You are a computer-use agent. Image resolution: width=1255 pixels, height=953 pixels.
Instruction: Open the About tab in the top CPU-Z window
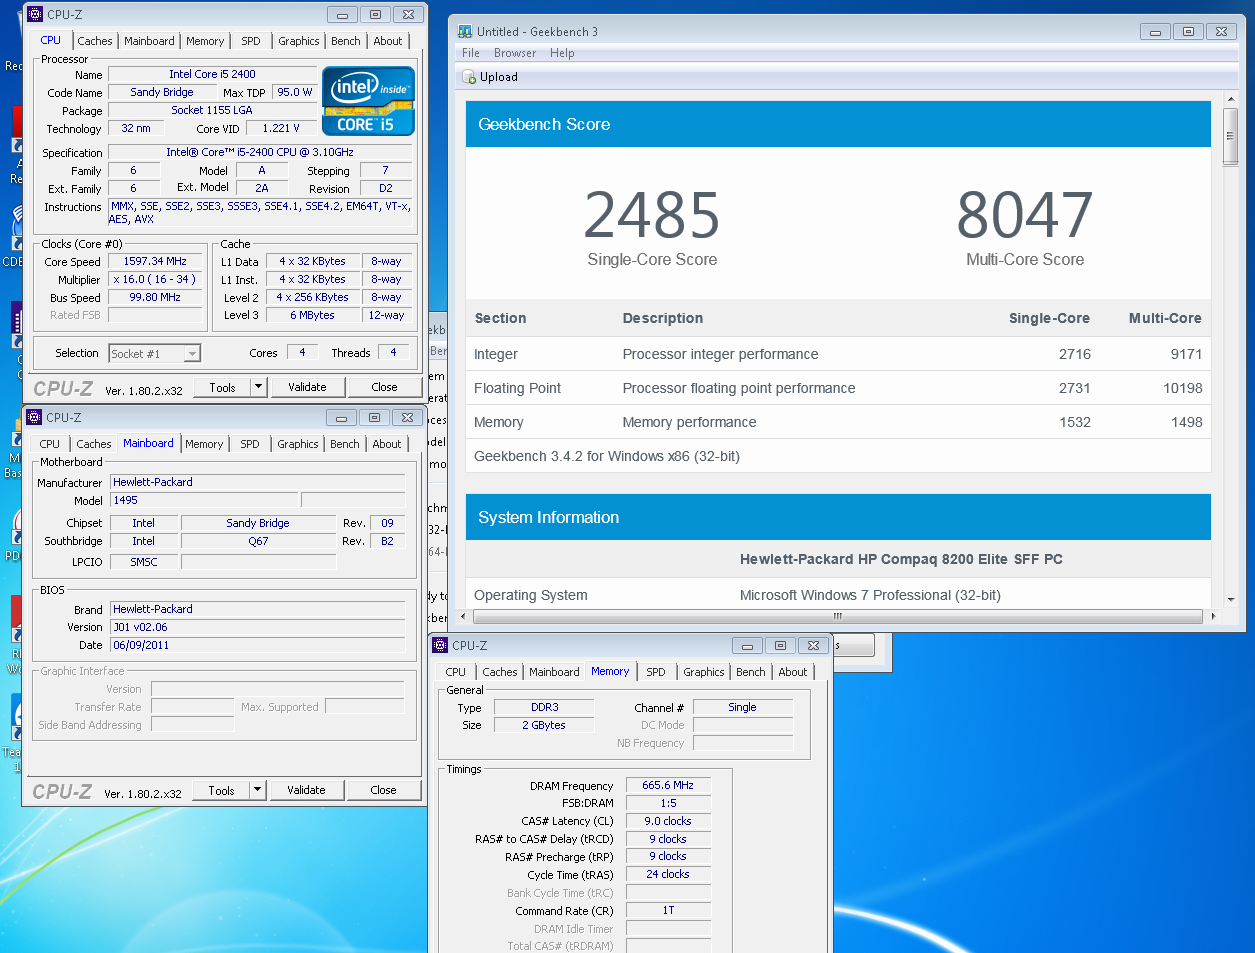point(388,41)
